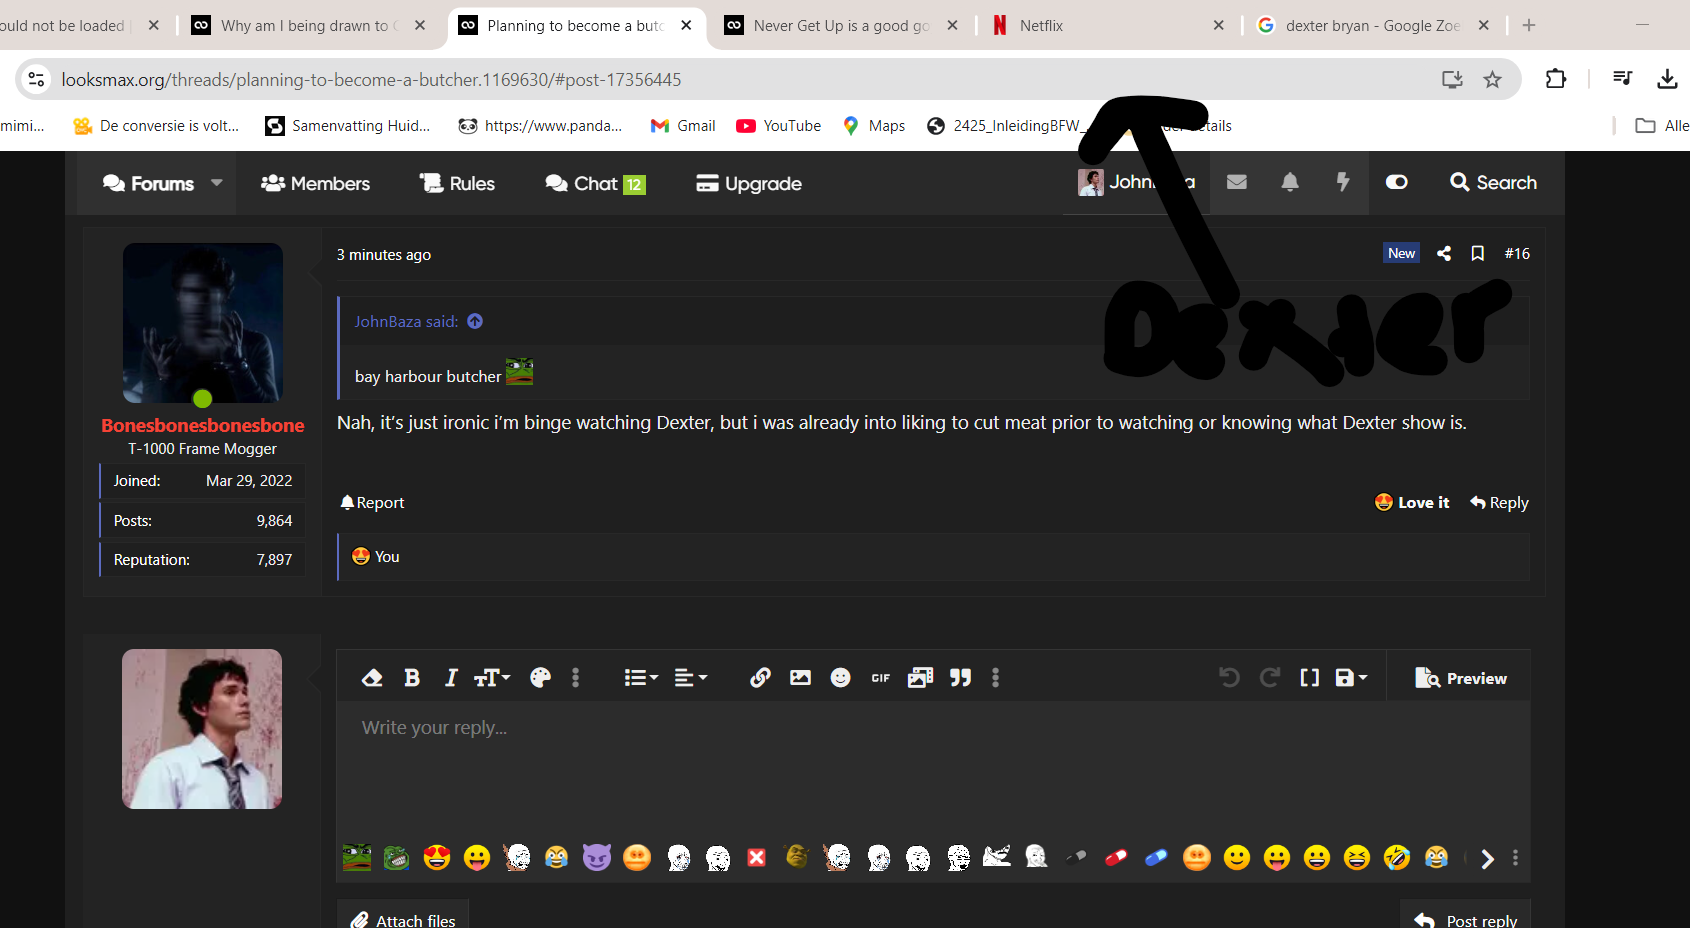Bookmark this page with star icon
Screen dimensions: 1690x928
[1492, 80]
